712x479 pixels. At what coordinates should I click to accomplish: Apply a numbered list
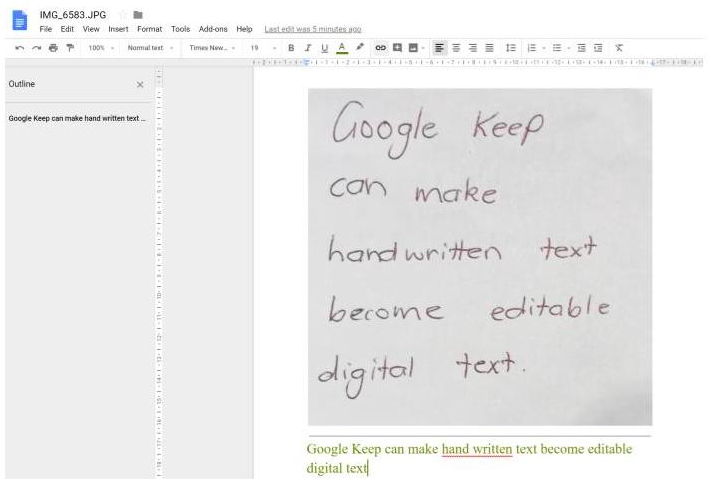531,48
